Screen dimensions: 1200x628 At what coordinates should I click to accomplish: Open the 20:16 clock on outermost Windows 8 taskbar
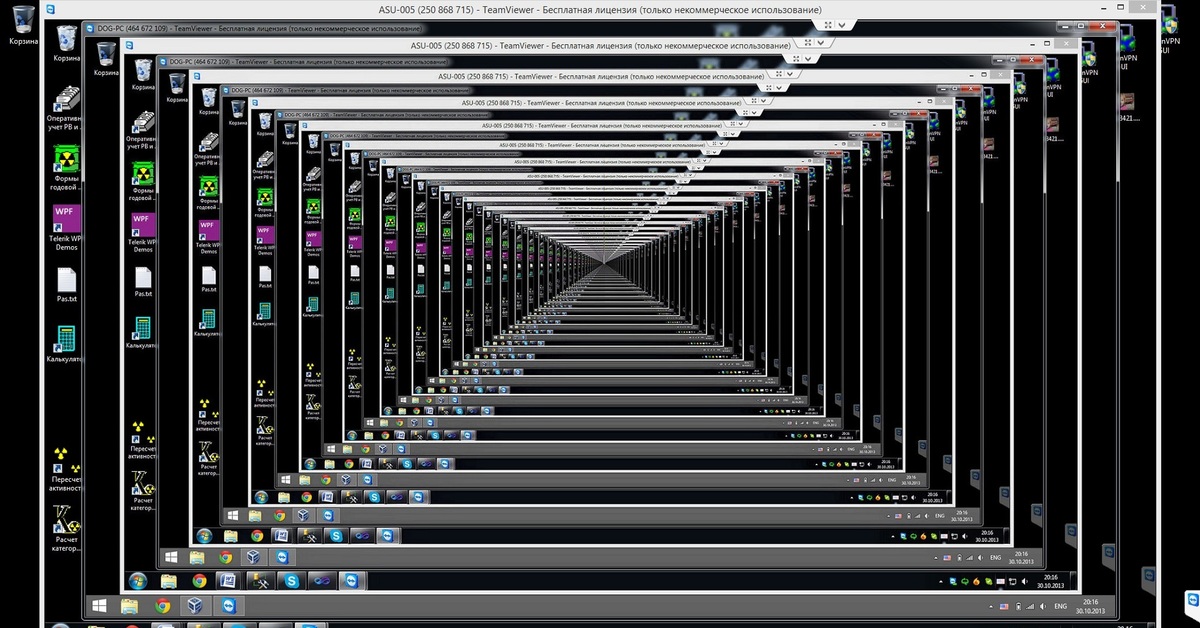pos(1089,606)
